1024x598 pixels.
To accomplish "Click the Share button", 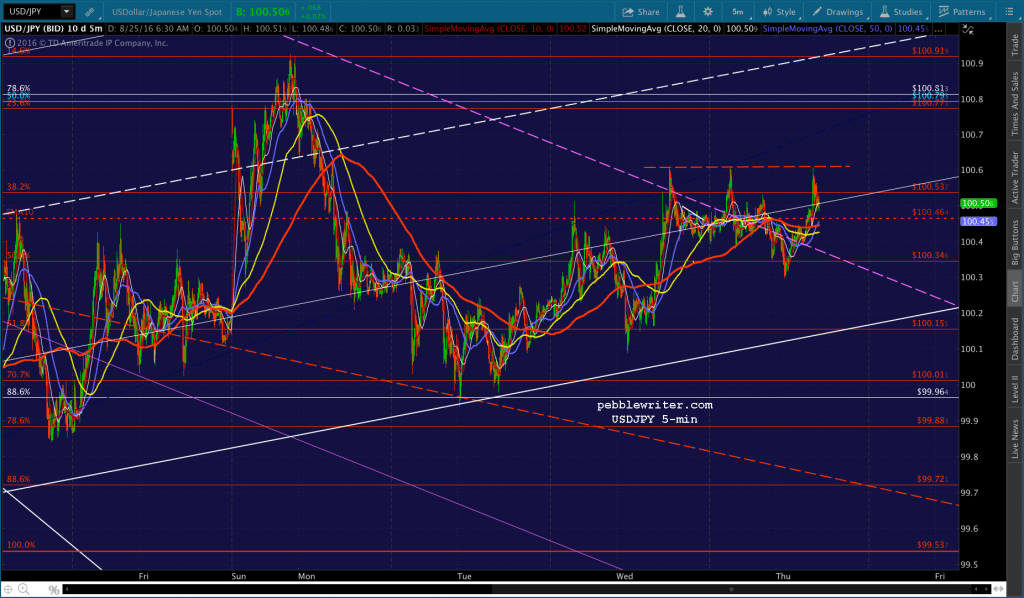I will tap(641, 12).
